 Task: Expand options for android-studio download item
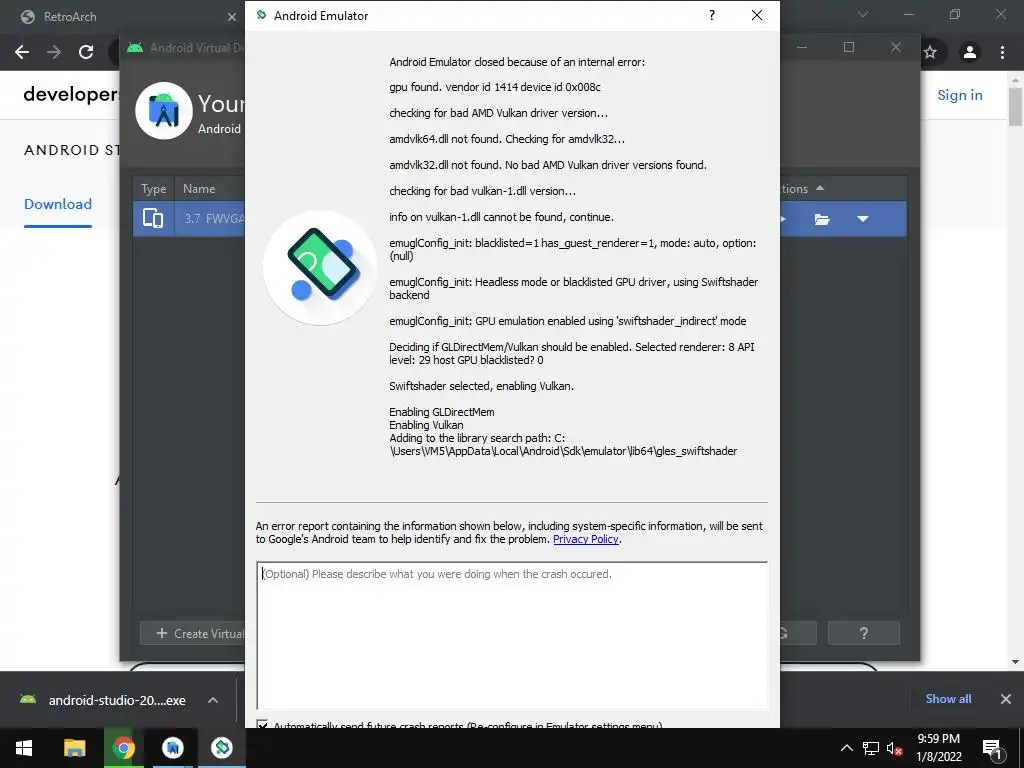[x=213, y=700]
